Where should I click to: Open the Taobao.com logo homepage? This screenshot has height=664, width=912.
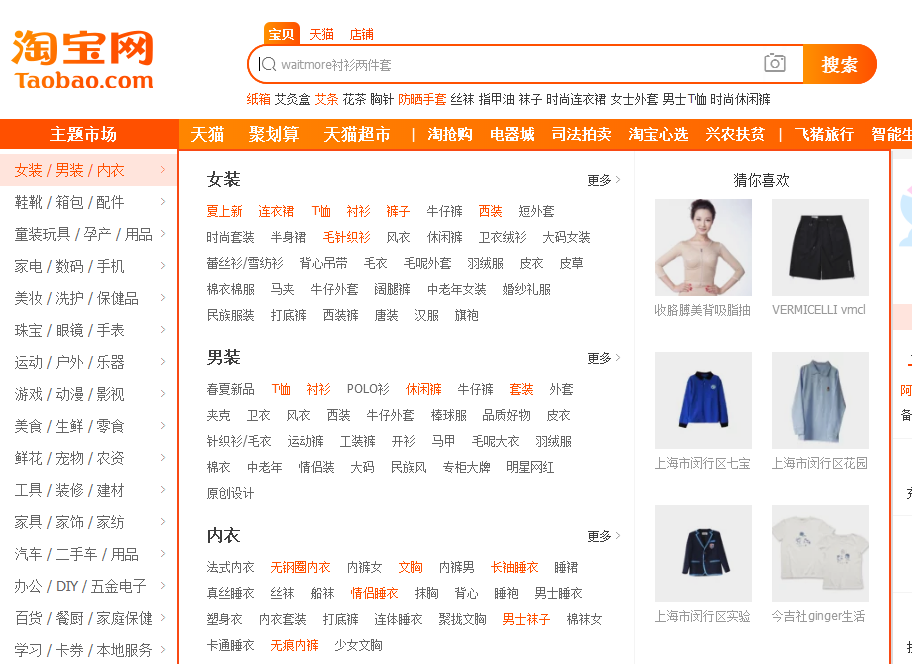pos(83,60)
